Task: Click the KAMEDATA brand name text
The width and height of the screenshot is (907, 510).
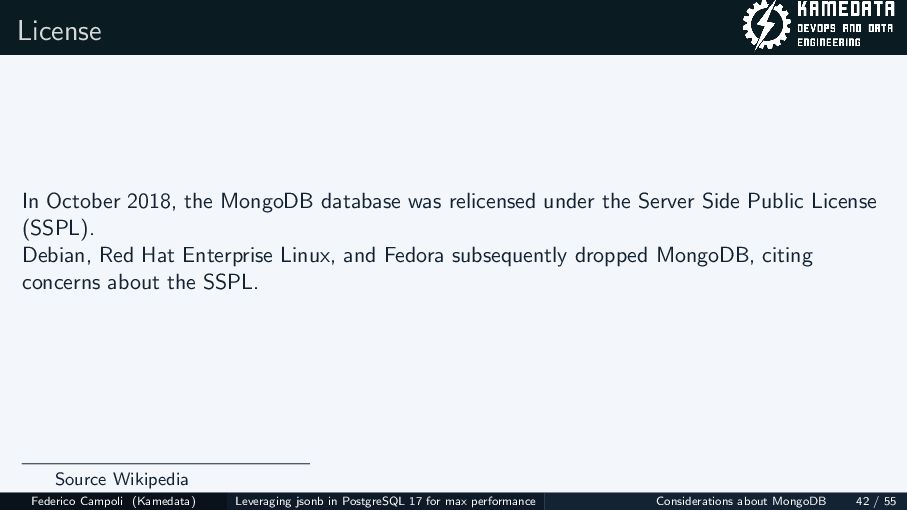Action: click(x=844, y=12)
